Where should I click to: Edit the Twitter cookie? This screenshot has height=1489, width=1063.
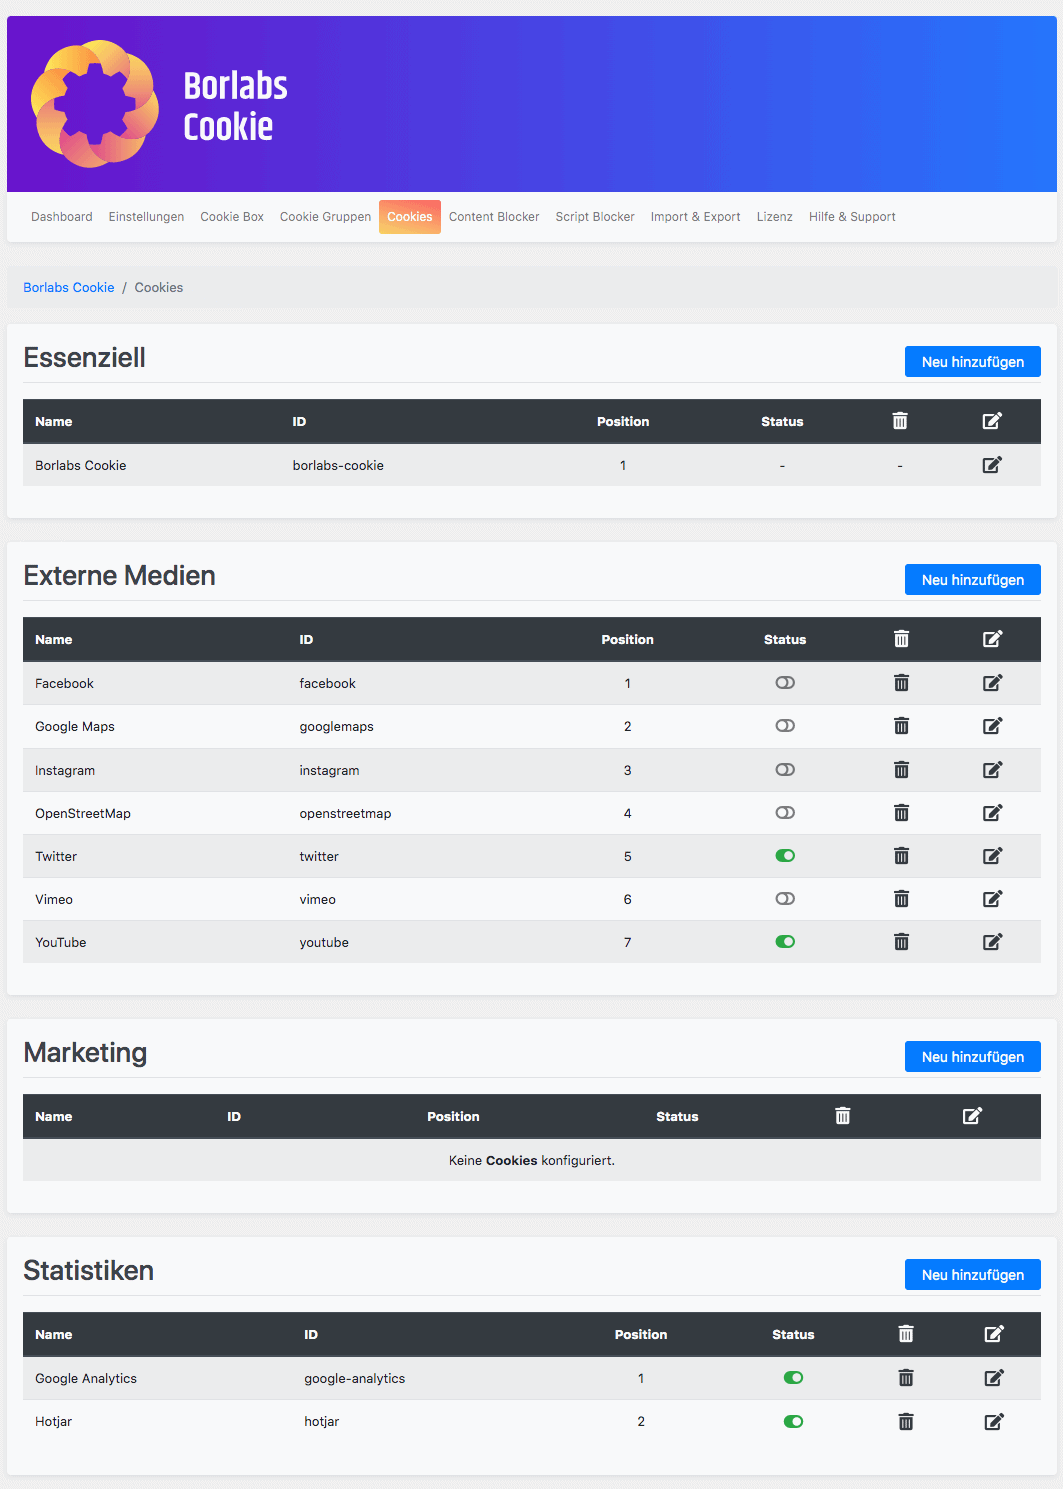pos(992,856)
